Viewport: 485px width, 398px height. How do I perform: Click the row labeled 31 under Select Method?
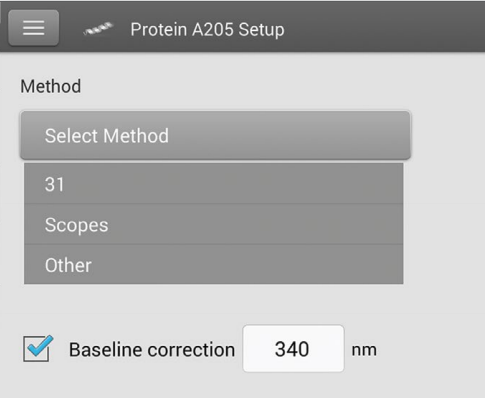pos(214,183)
